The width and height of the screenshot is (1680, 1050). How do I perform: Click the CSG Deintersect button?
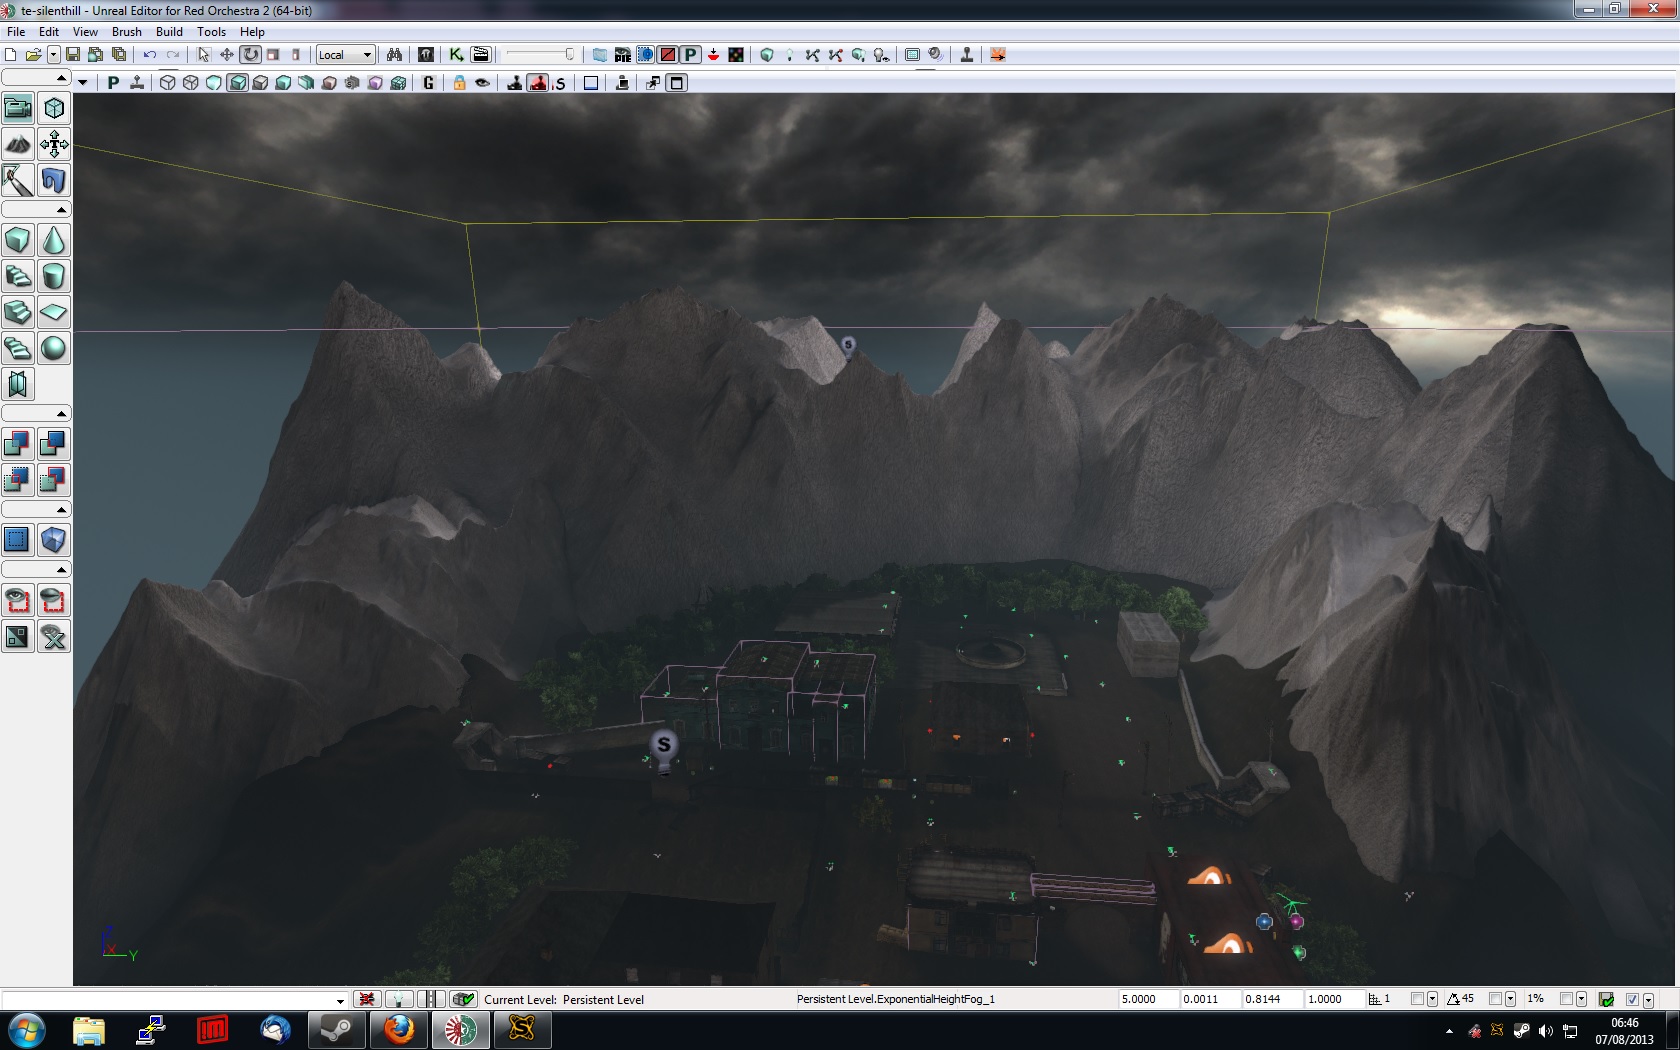click(54, 480)
